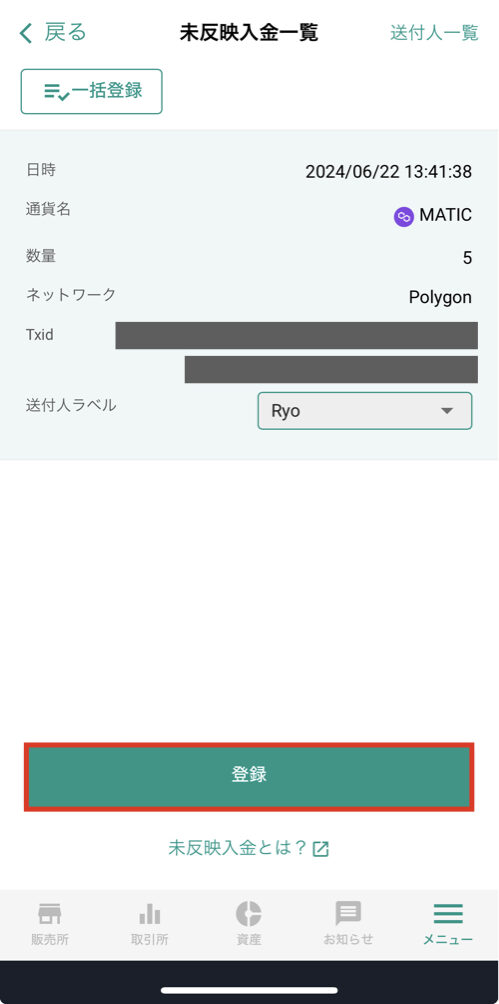Tap the メニュー hamburger icon
Viewport: 499px width, 1004px height.
tap(448, 913)
